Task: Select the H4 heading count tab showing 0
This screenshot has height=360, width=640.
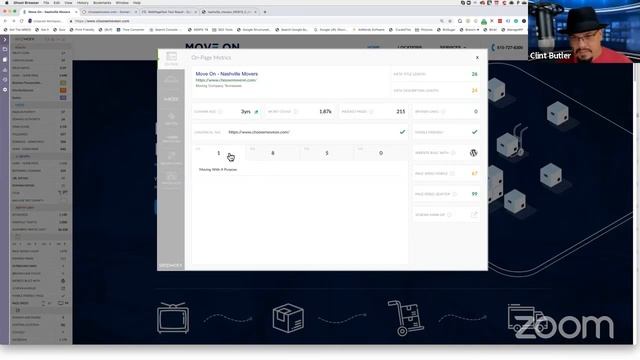Action: click(381, 153)
